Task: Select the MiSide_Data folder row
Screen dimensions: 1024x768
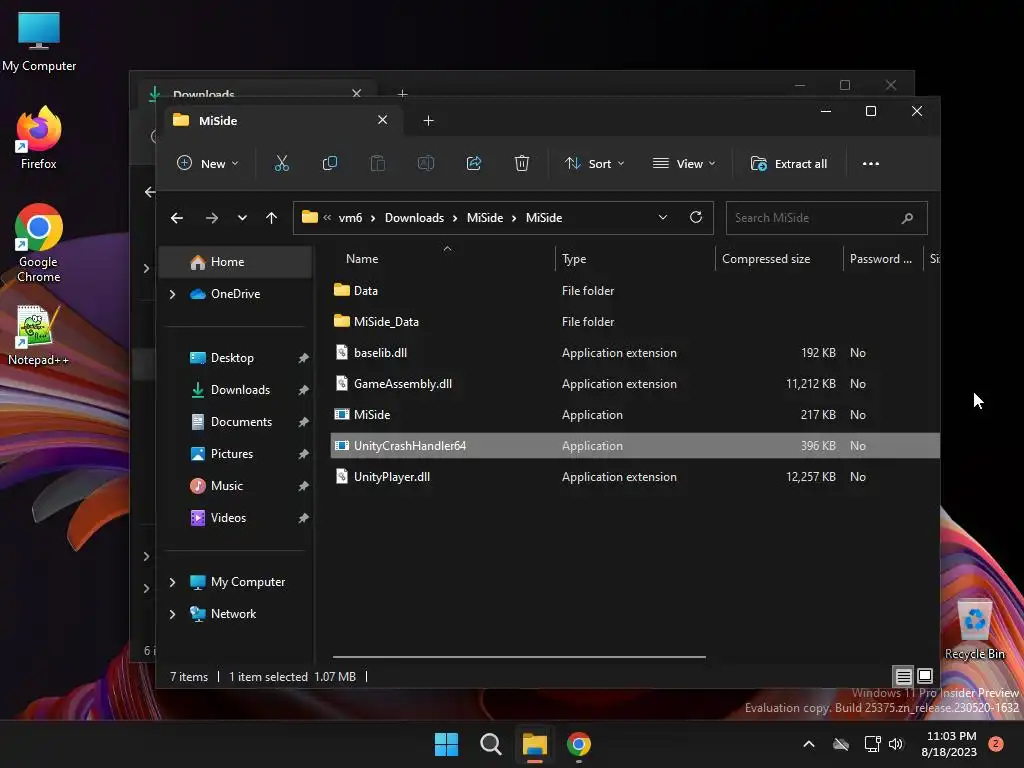Action: 635,321
